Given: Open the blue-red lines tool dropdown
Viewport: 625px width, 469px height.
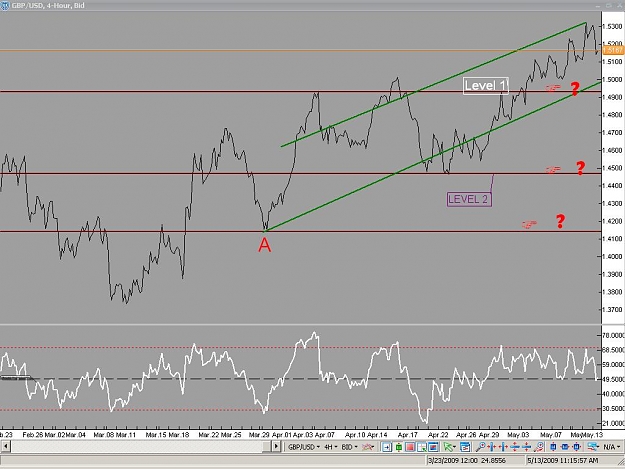Looking at the screenshot, I should [x=594, y=447].
